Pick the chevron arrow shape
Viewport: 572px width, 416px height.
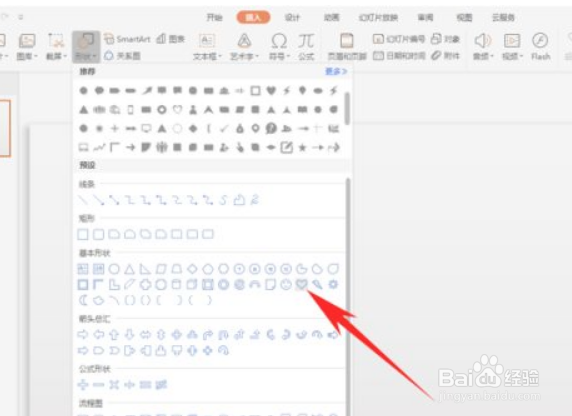(x=114, y=350)
